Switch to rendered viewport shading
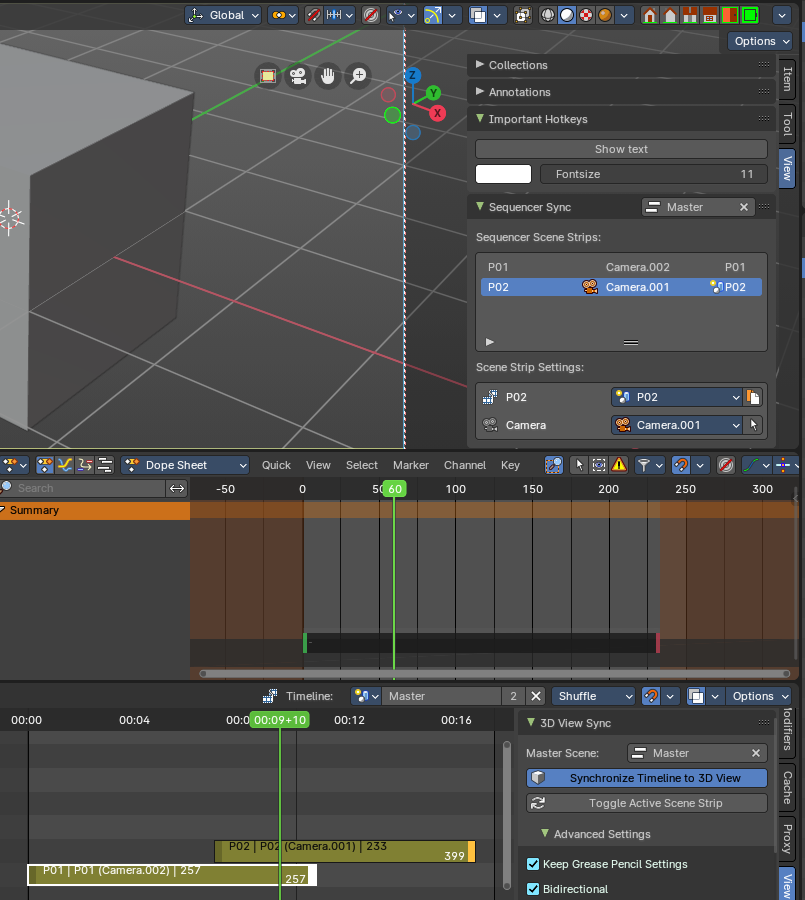The height and width of the screenshot is (900, 805). [605, 15]
